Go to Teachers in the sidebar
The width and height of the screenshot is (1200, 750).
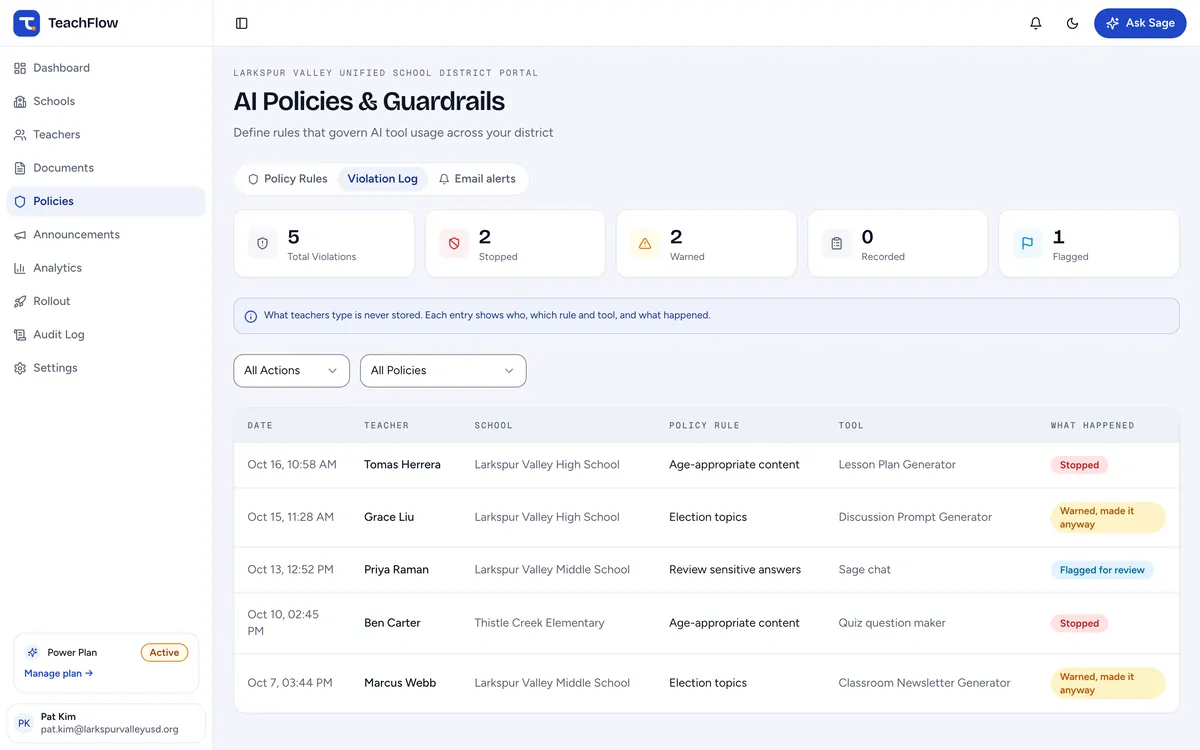coord(106,134)
